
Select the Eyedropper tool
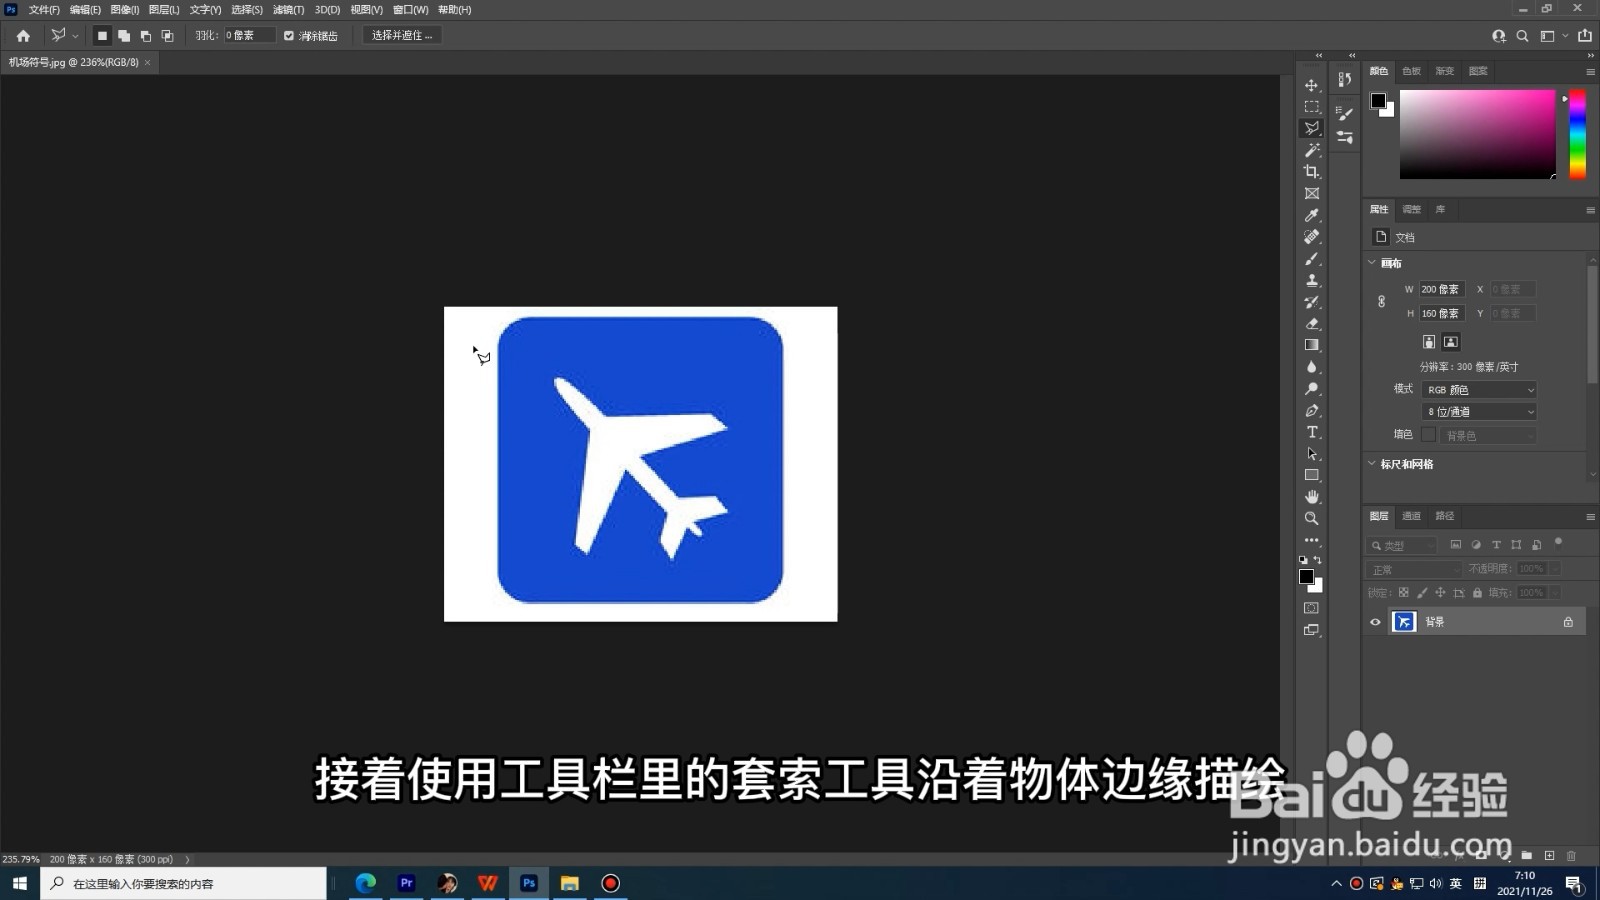pyautogui.click(x=1311, y=215)
